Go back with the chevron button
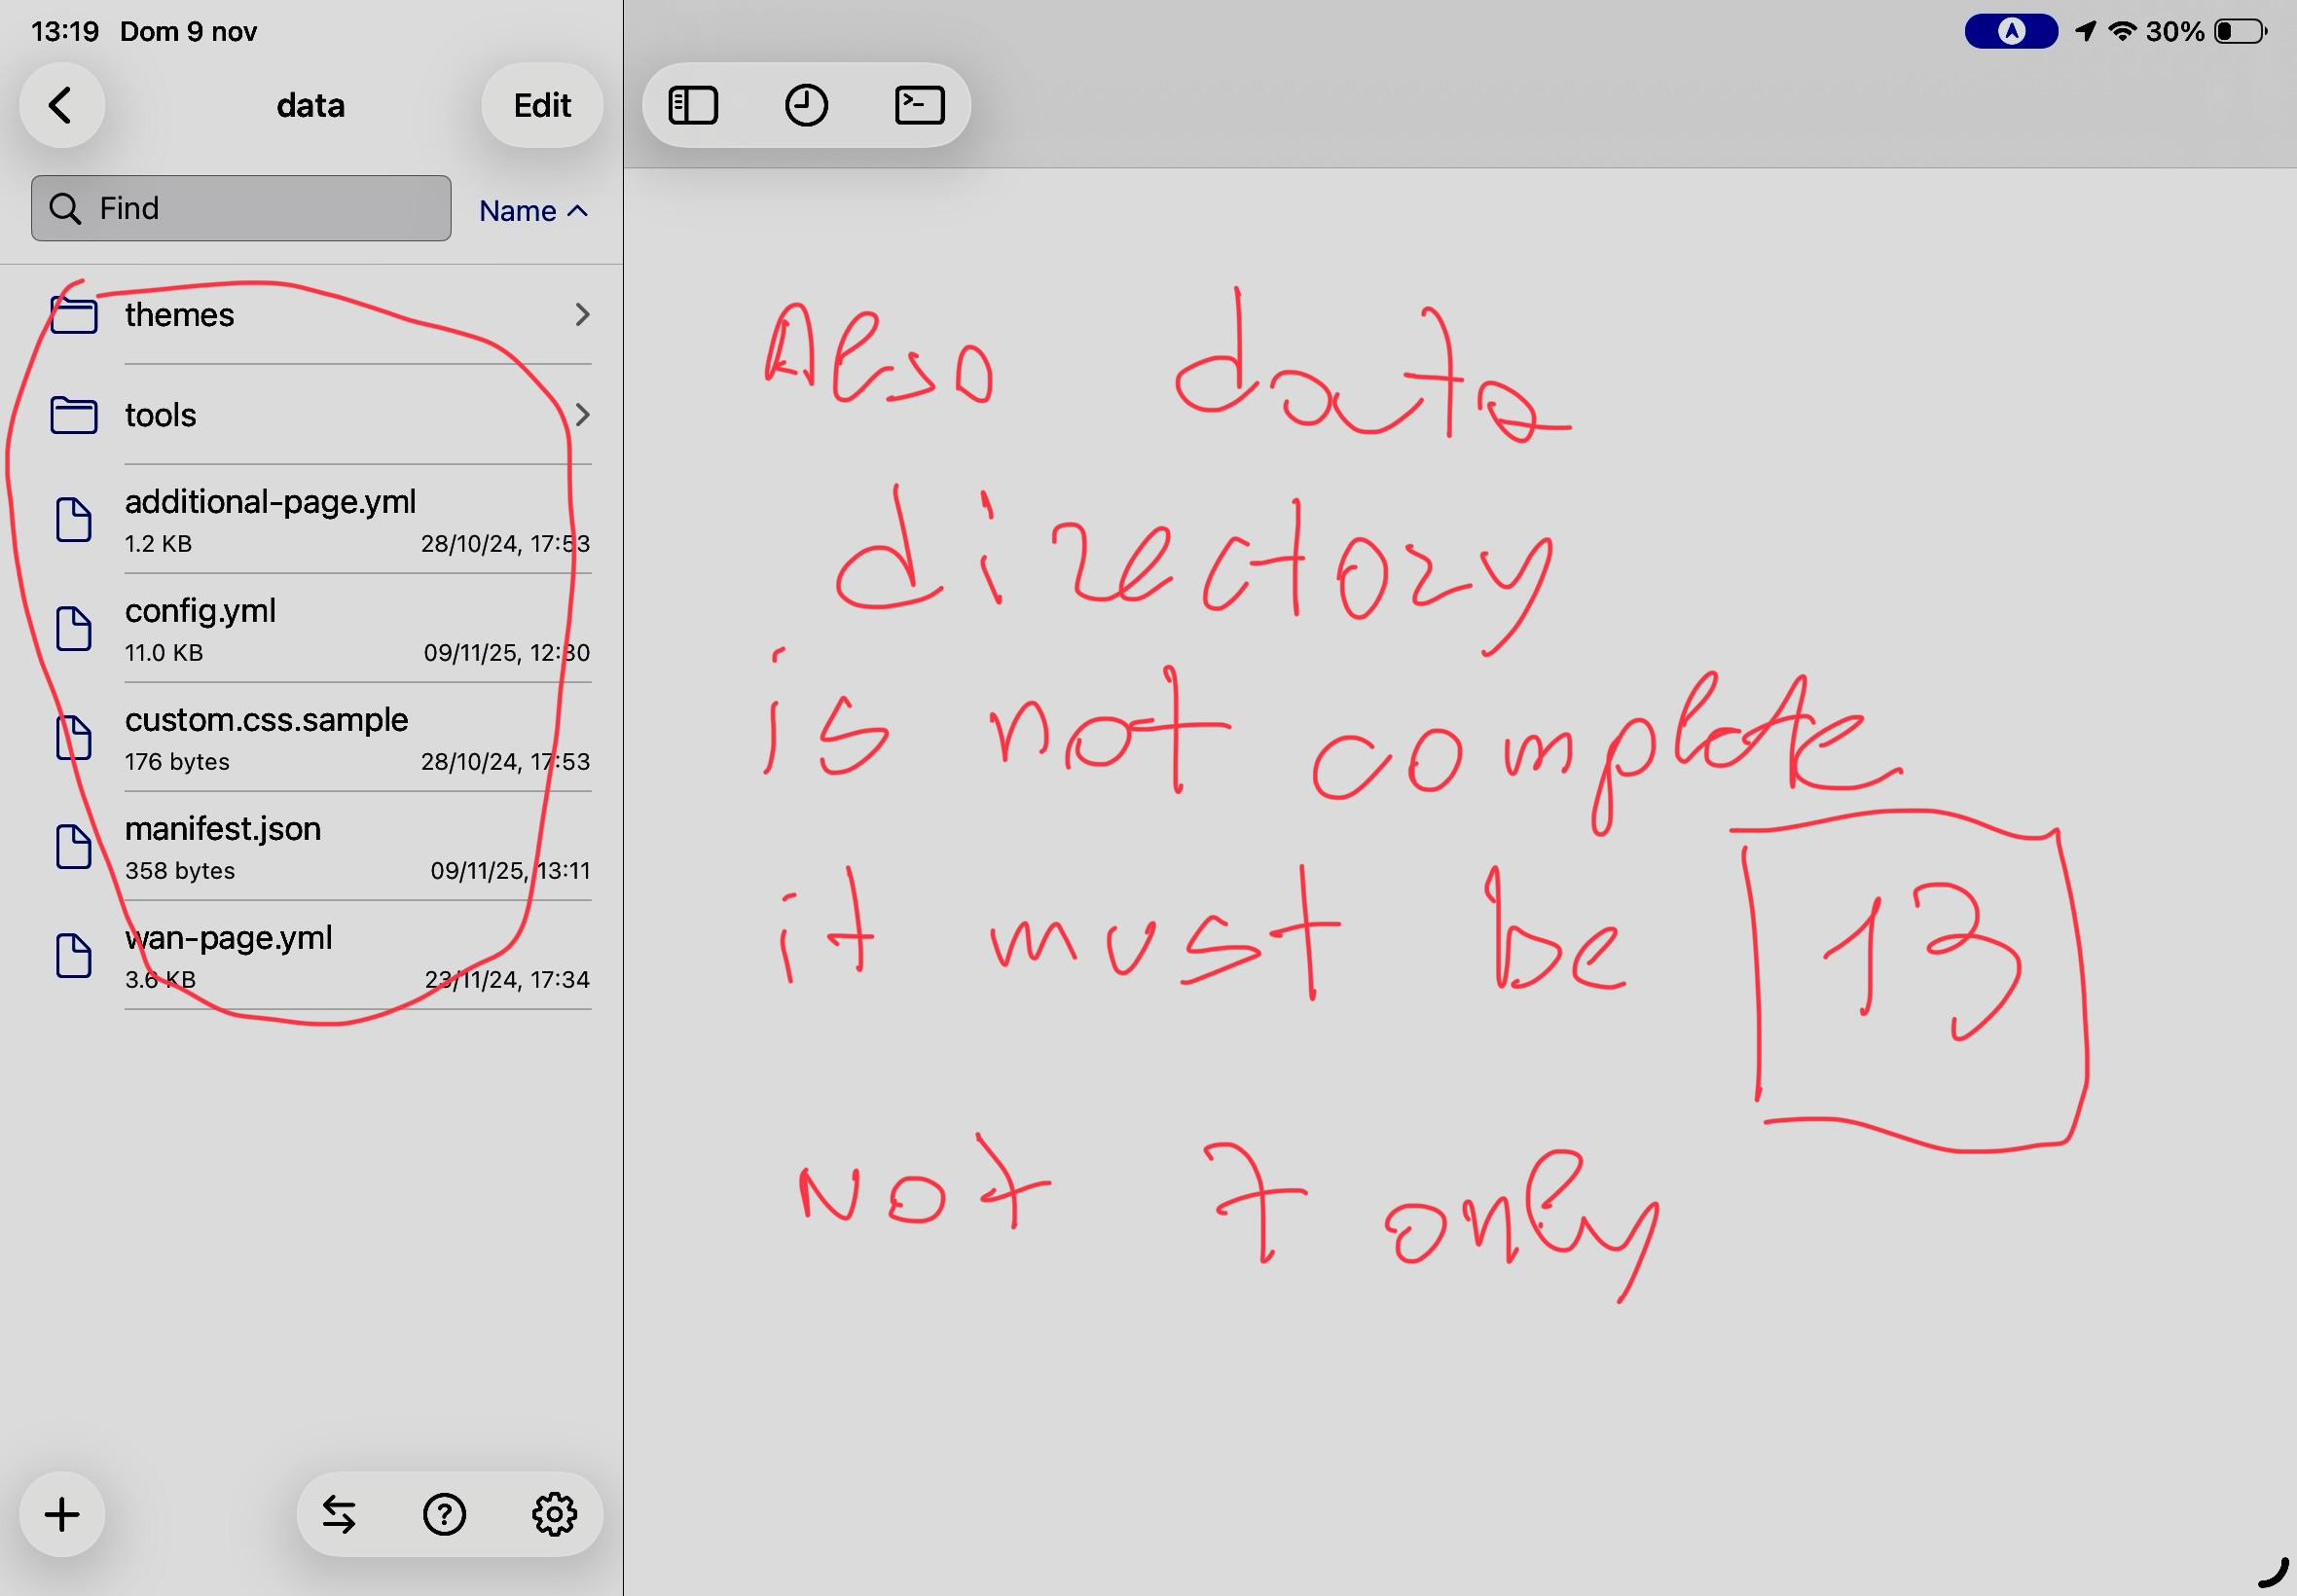 pyautogui.click(x=62, y=105)
